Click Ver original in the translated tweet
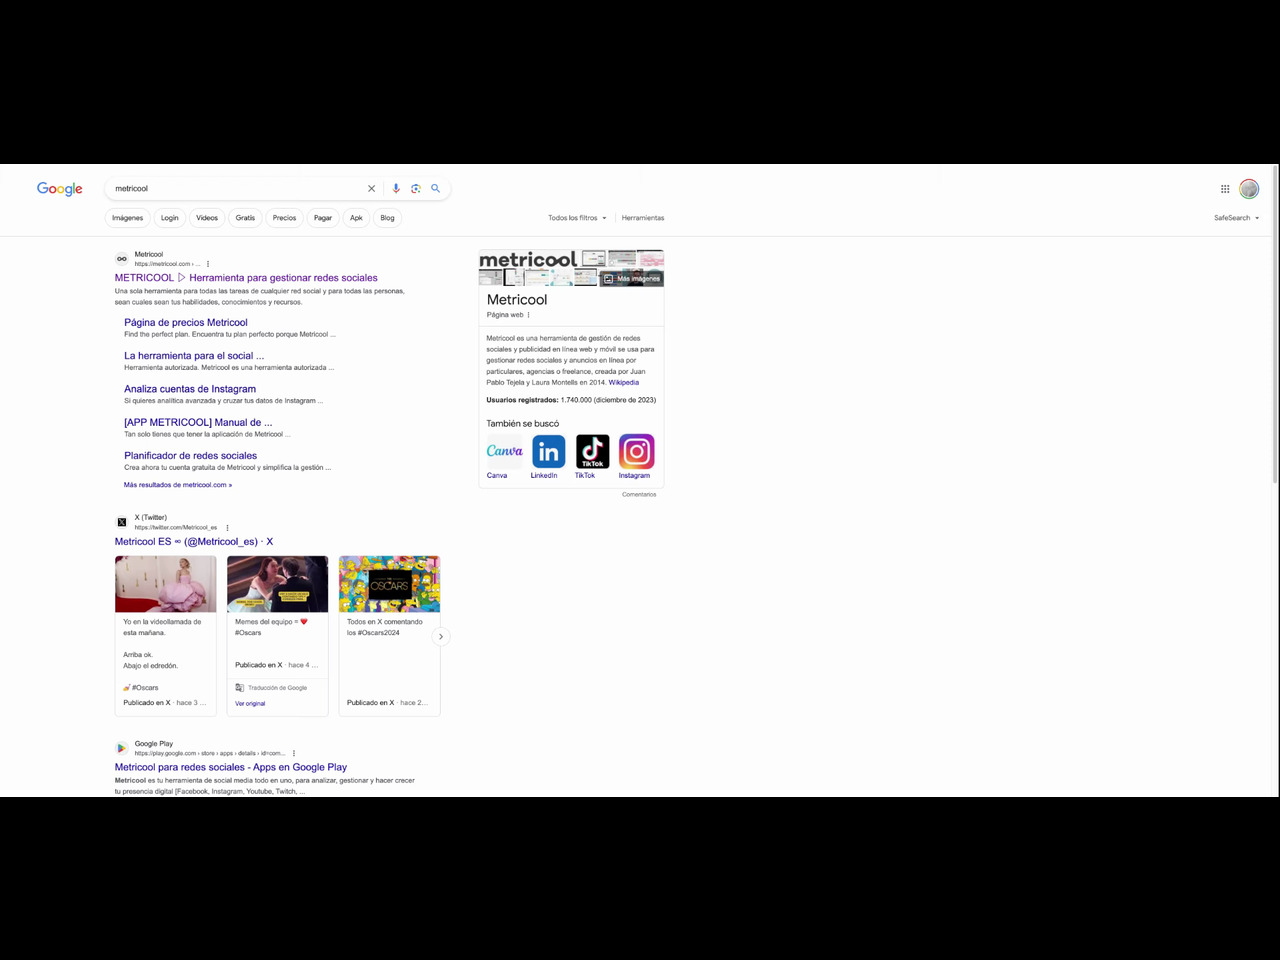This screenshot has height=960, width=1280. coord(250,704)
